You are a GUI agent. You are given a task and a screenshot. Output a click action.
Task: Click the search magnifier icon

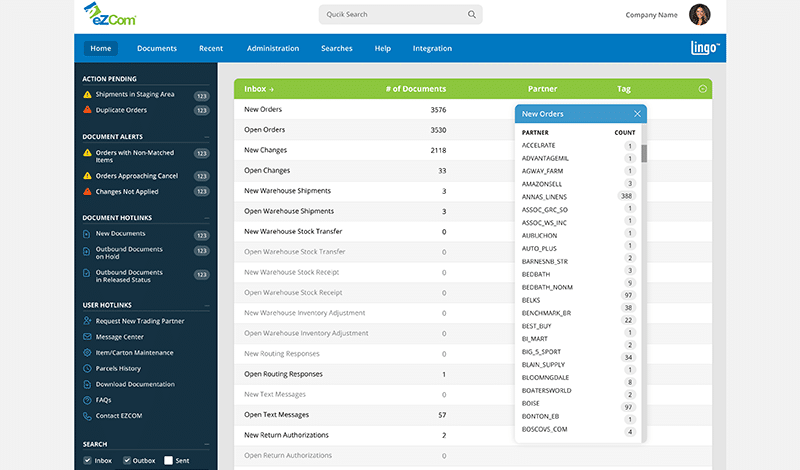pos(472,15)
